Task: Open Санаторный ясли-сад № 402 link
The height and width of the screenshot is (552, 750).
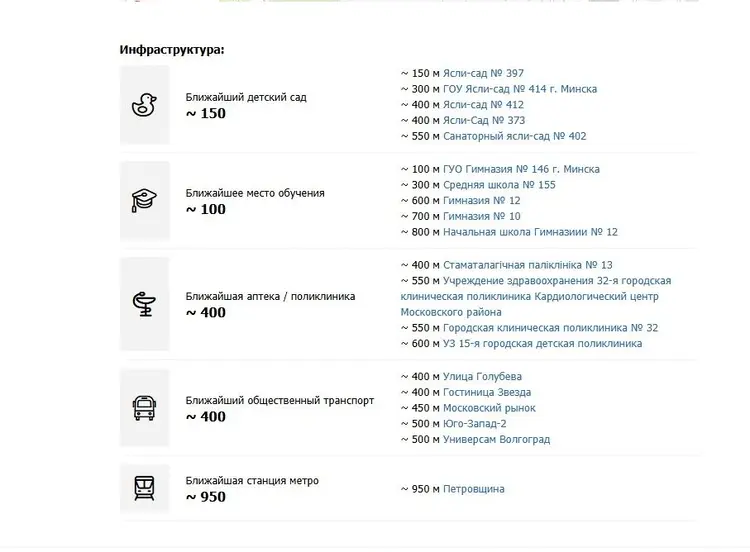Action: 514,136
